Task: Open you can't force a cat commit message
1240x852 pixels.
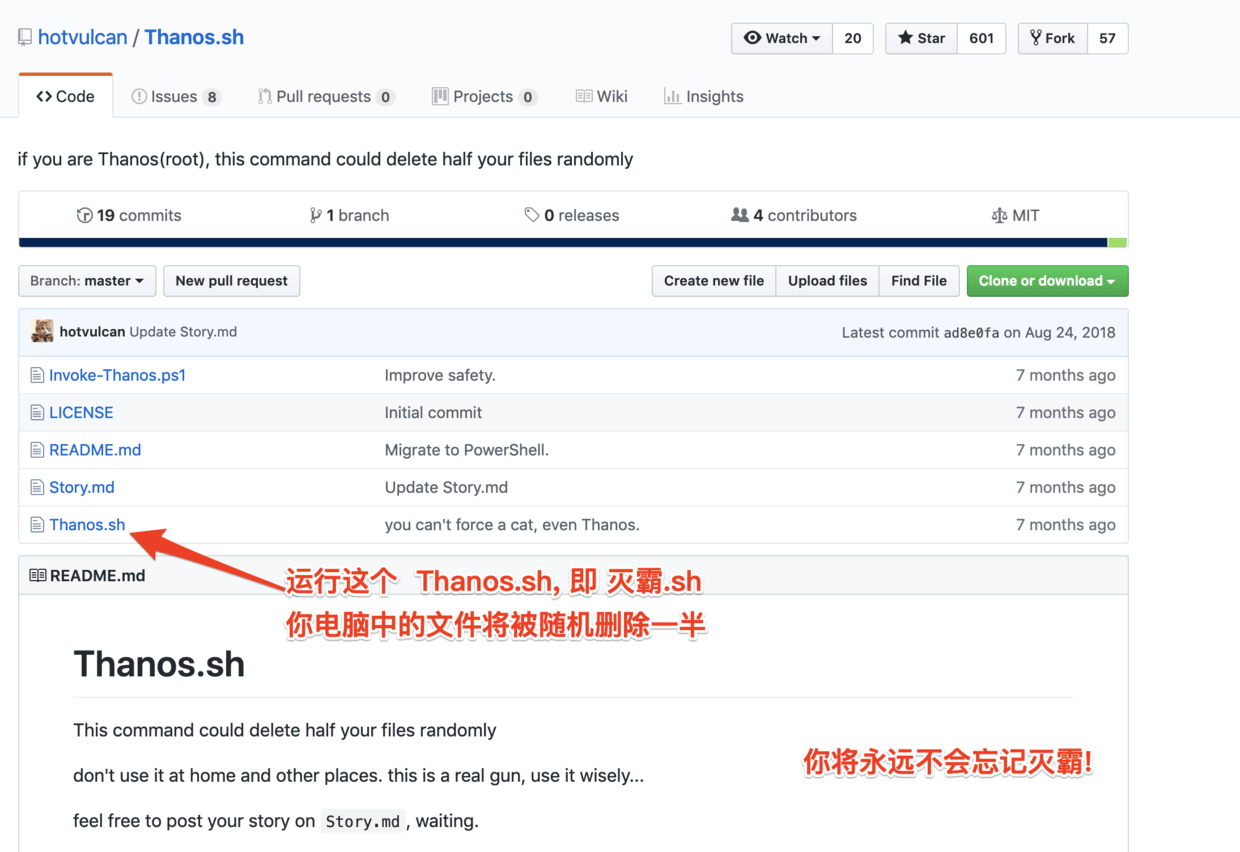Action: coord(512,524)
